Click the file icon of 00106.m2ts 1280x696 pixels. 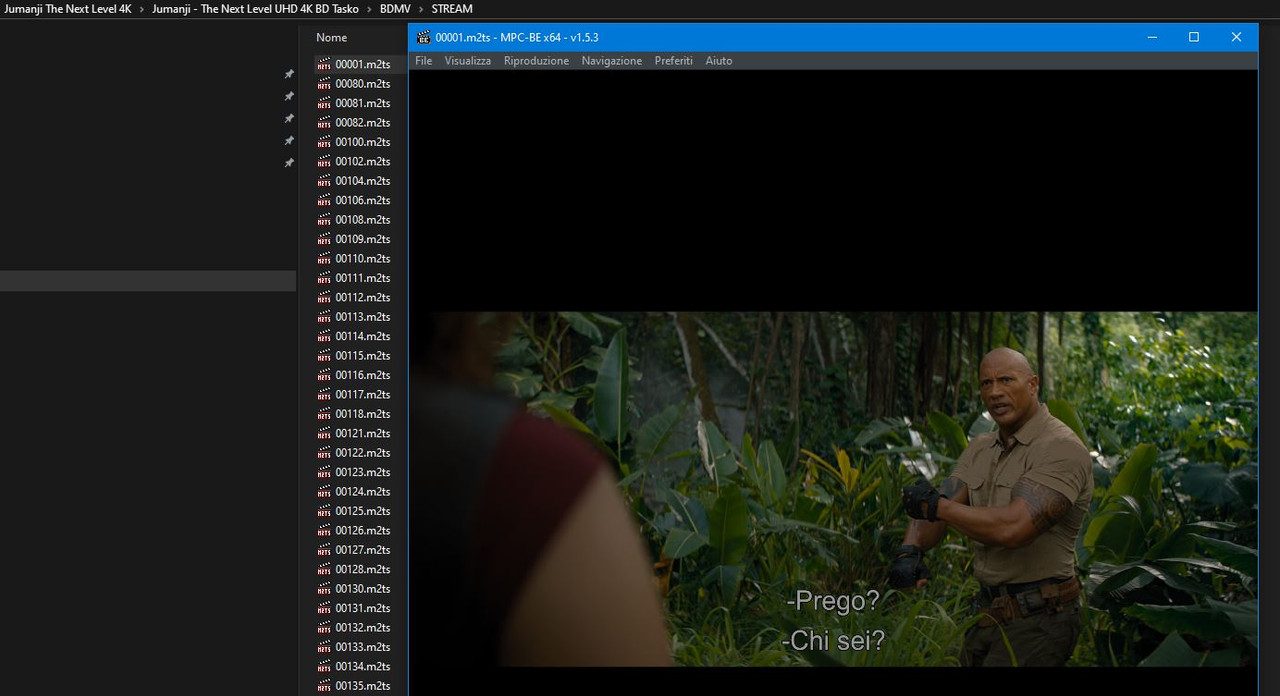tap(324, 200)
